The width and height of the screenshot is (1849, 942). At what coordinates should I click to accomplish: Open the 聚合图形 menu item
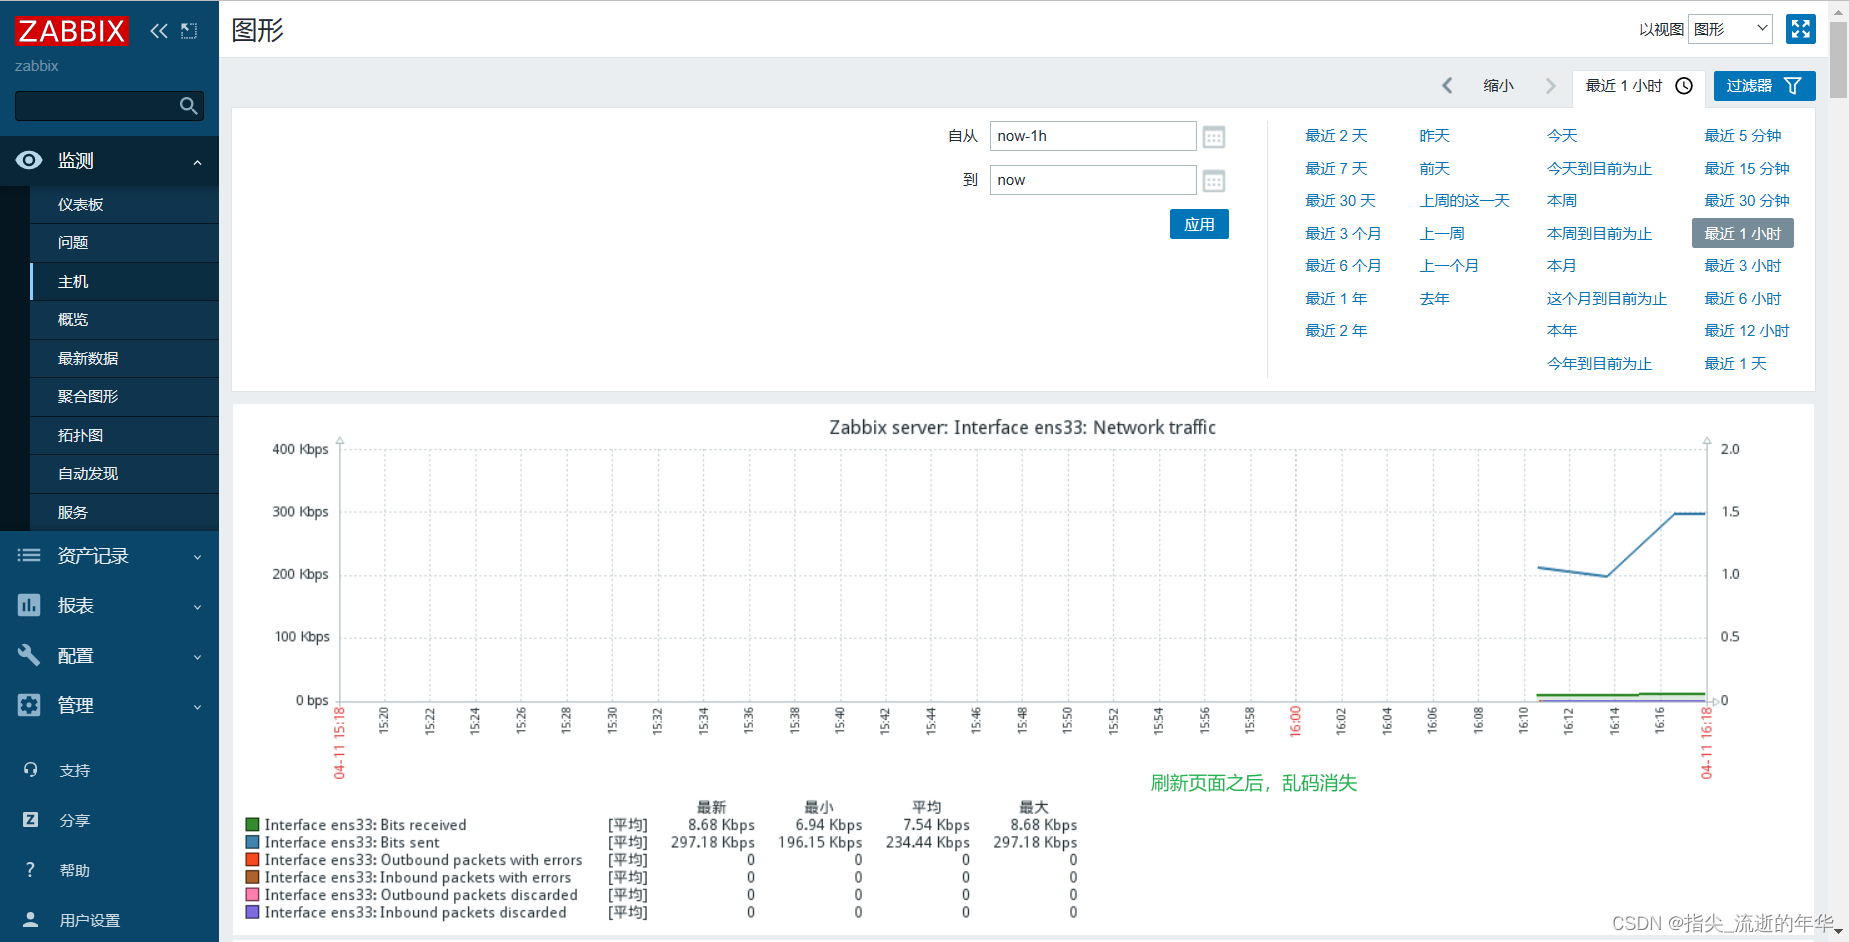tap(124, 397)
